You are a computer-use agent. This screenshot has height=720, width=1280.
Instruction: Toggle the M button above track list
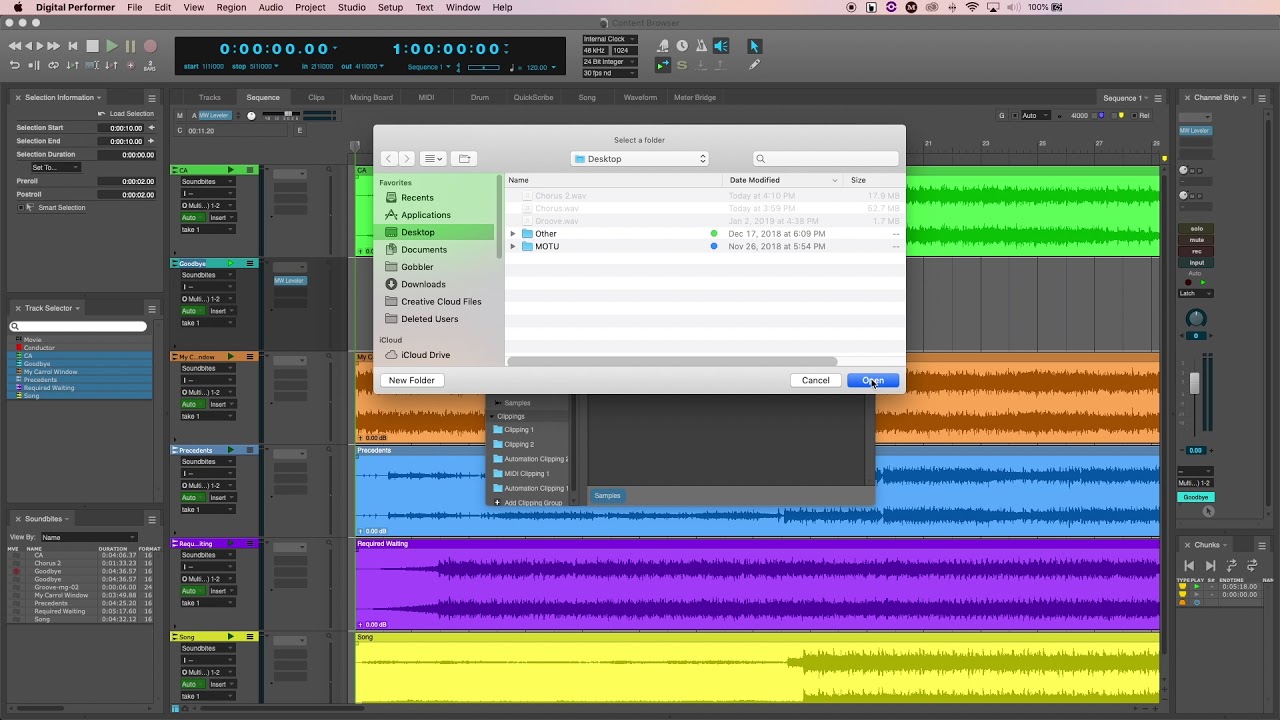(180, 116)
